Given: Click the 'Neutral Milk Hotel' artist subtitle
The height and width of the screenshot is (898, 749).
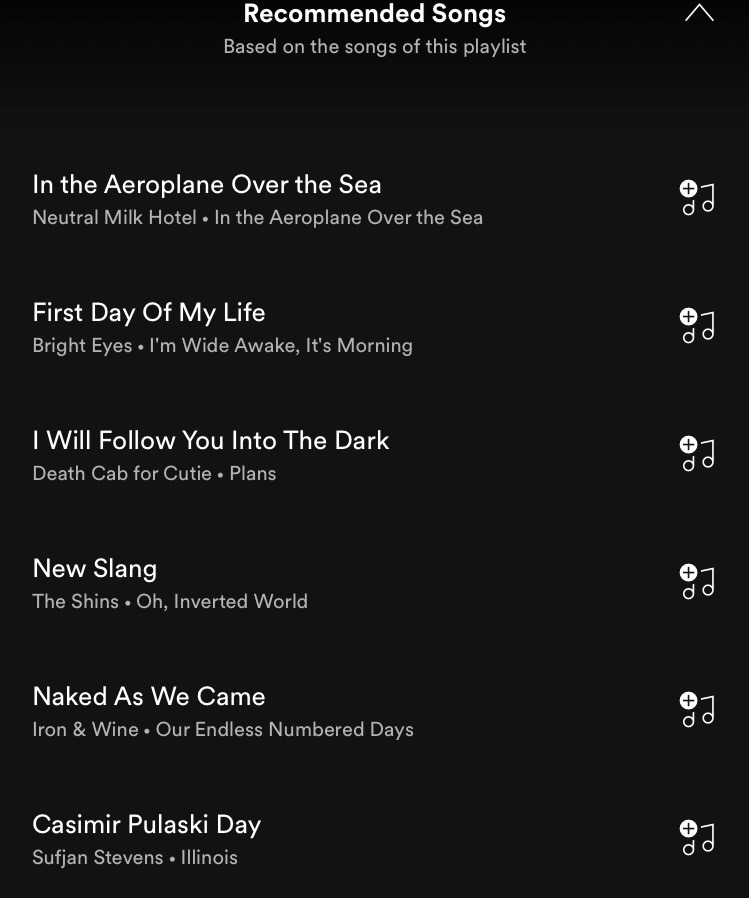Looking at the screenshot, I should [x=115, y=218].
